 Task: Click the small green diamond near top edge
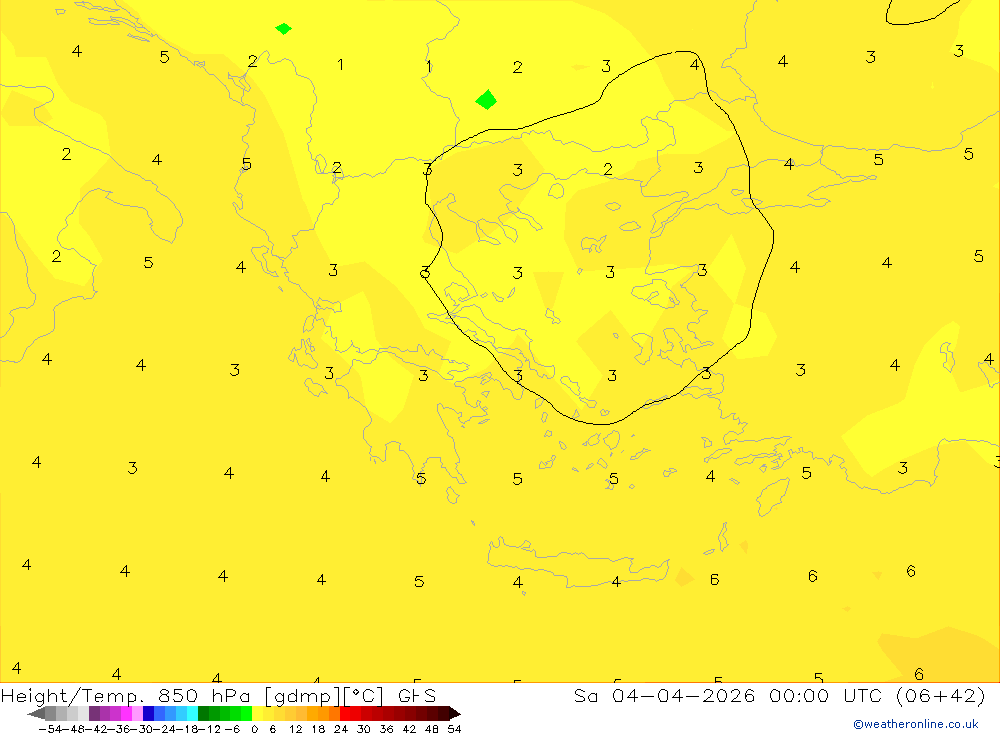[x=283, y=29]
